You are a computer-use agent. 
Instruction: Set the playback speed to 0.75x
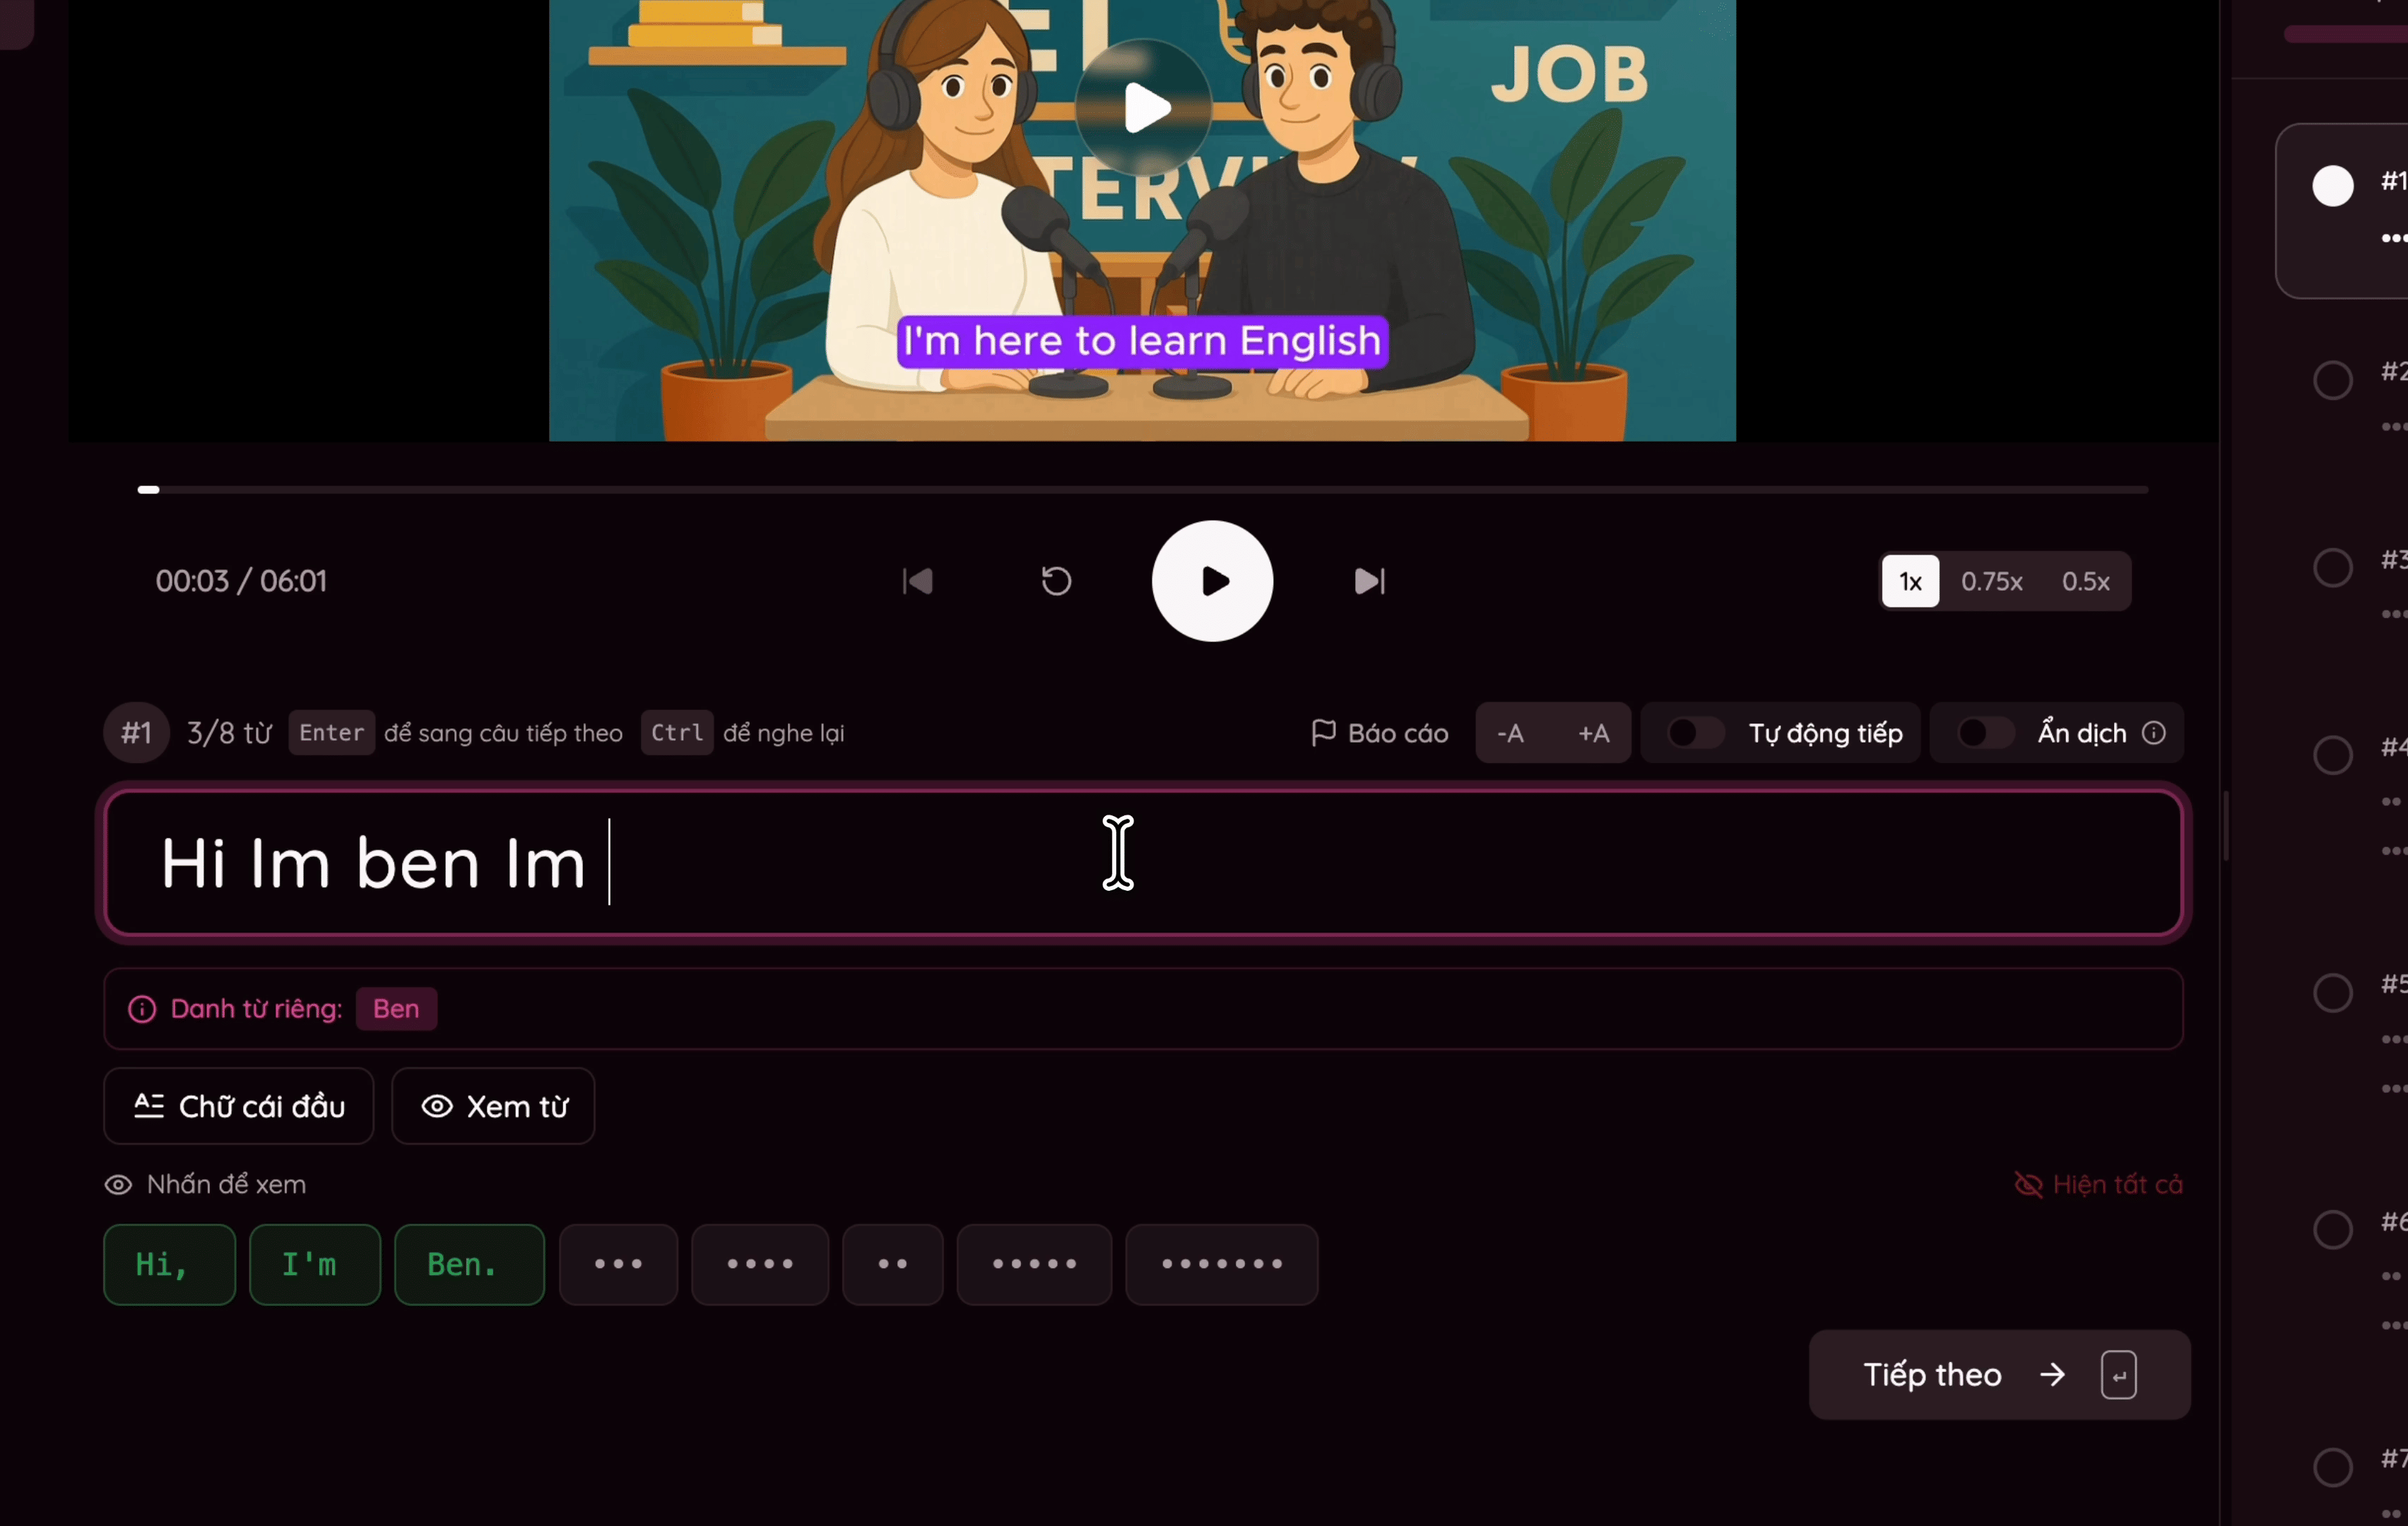(x=1991, y=581)
